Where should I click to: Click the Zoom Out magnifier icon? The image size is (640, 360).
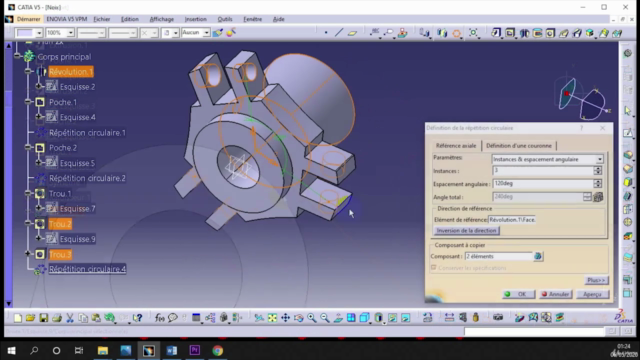325,318
